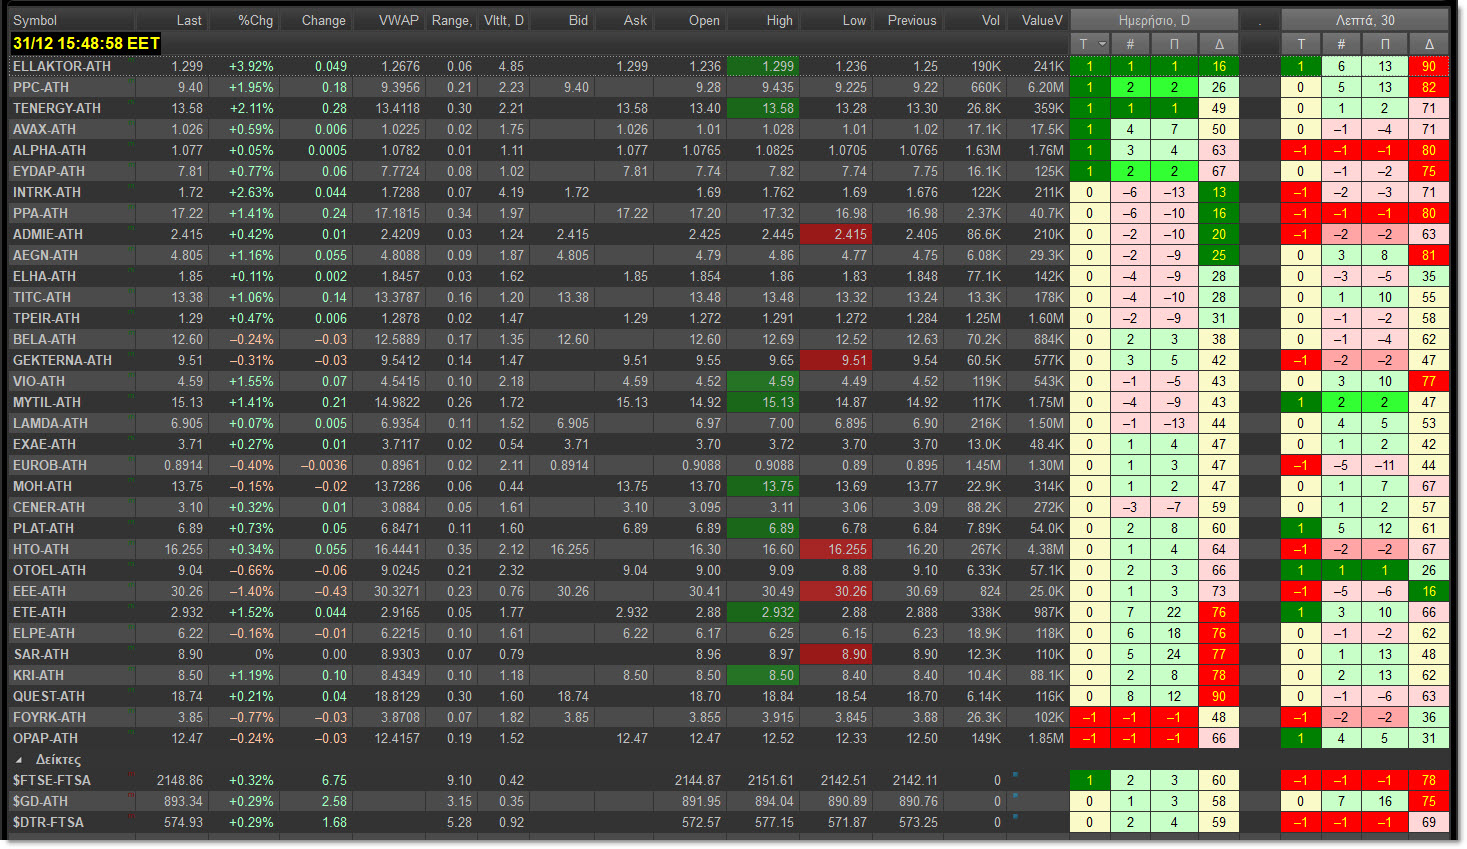The height and width of the screenshot is (849, 1467).
Task: Select the AVAX-ATH symbol
Action: point(44,129)
